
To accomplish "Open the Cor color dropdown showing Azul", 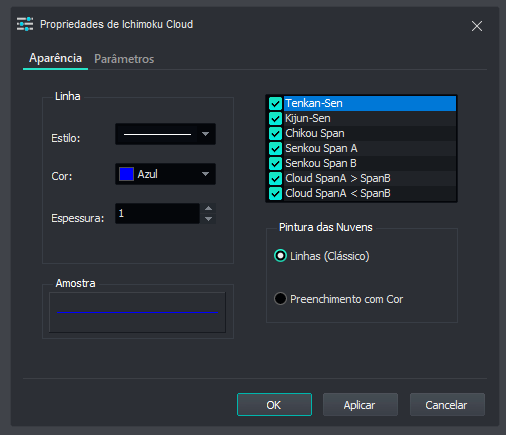I will 165,174.
